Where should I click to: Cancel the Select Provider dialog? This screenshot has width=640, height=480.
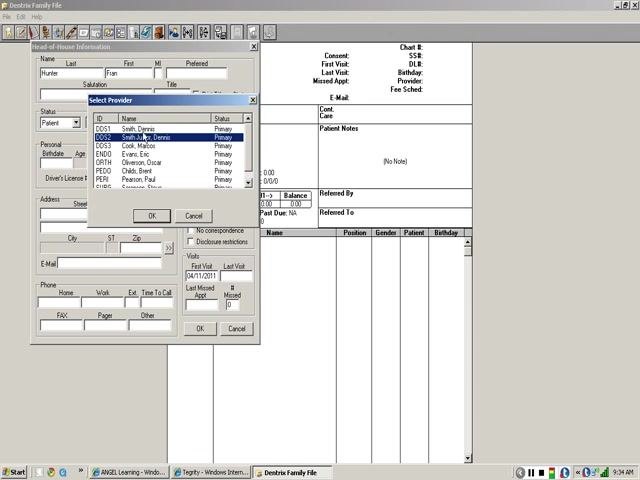[x=193, y=216]
